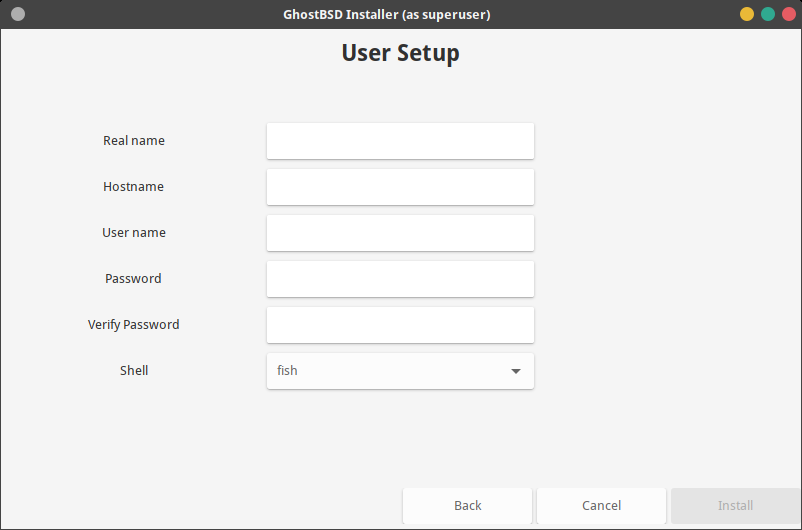Cancel the GhostBSD installation
This screenshot has width=802, height=530.
[602, 505]
